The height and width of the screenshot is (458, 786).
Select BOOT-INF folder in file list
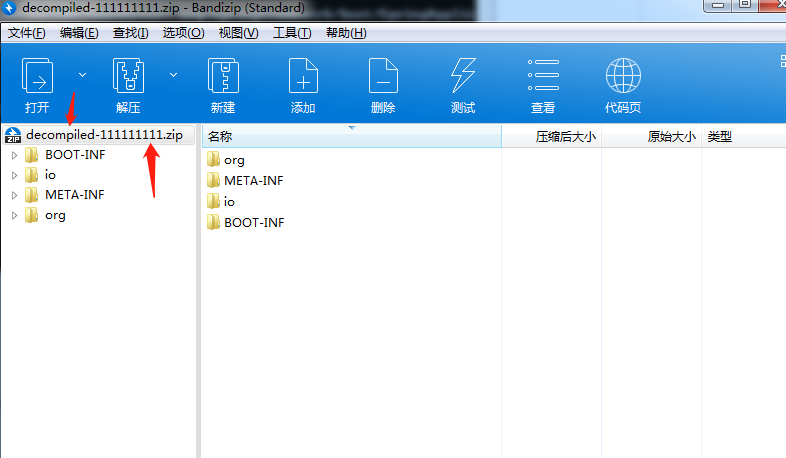(246, 222)
